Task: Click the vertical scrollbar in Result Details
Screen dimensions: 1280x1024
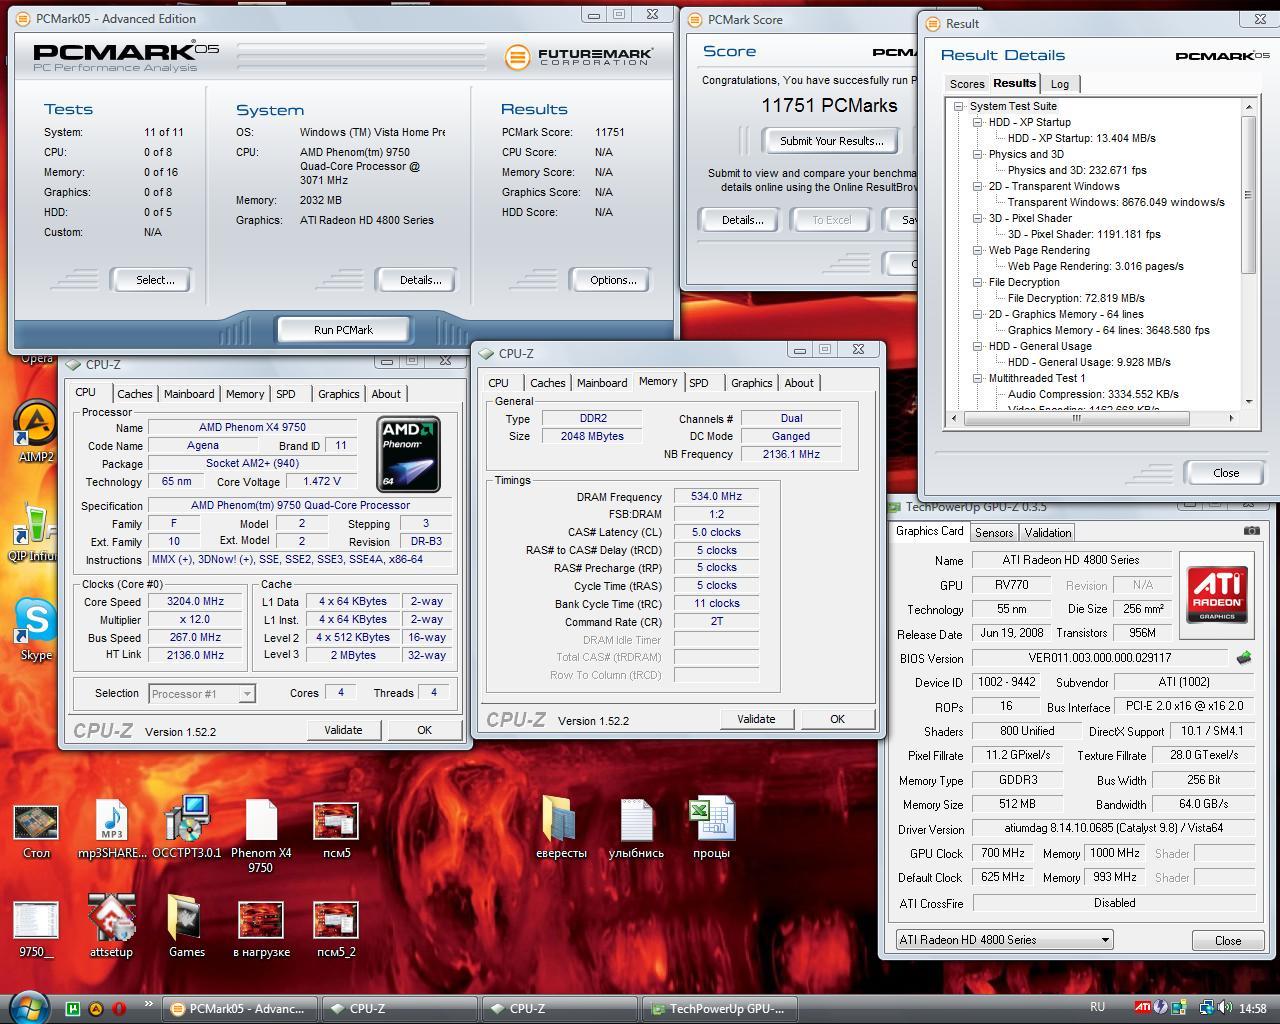Action: [x=1248, y=194]
